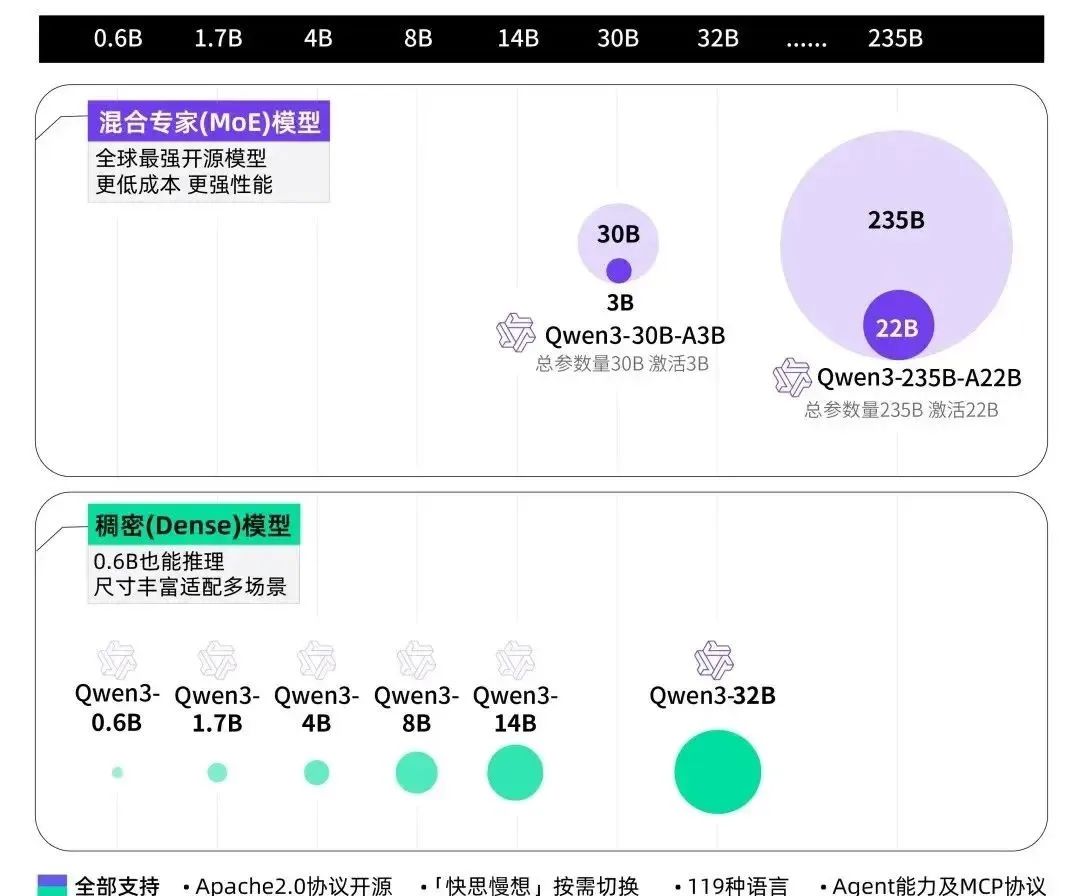Click the Qwen3-1.7B model label
The height and width of the screenshot is (896, 1080).
[x=217, y=709]
